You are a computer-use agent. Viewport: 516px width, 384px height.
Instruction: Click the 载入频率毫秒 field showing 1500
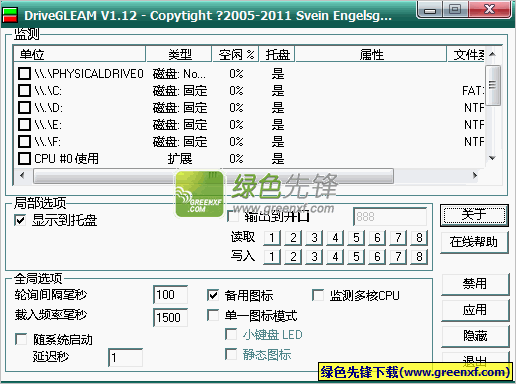pyautogui.click(x=170, y=318)
